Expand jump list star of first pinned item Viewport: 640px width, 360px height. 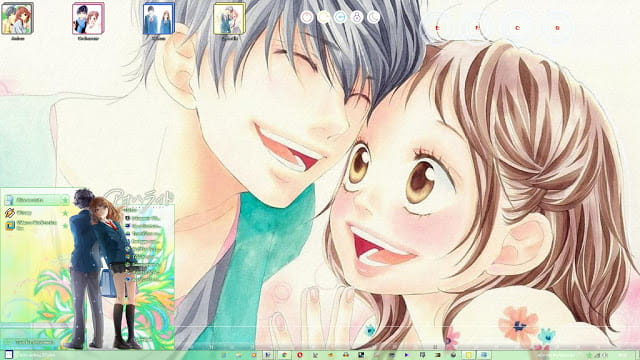pyautogui.click(x=65, y=200)
